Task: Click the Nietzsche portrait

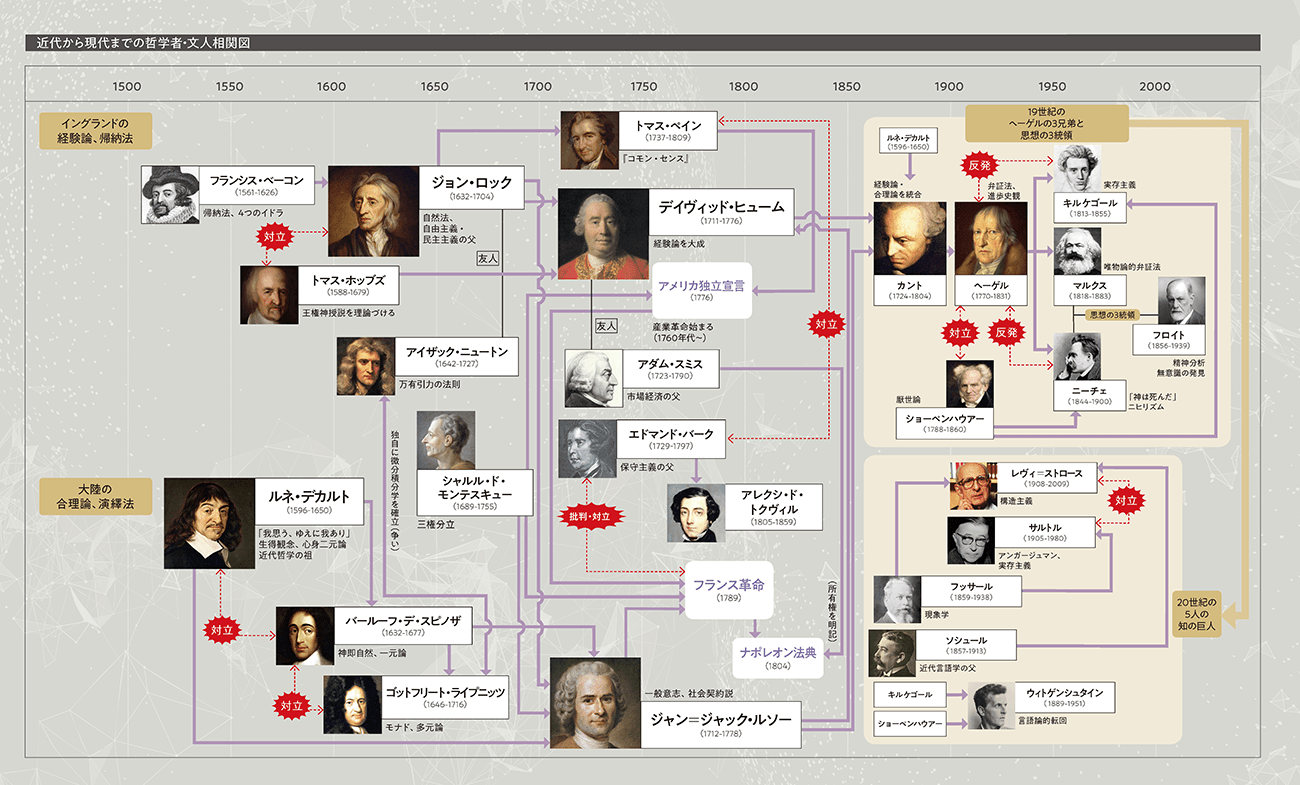Action: [x=1079, y=357]
